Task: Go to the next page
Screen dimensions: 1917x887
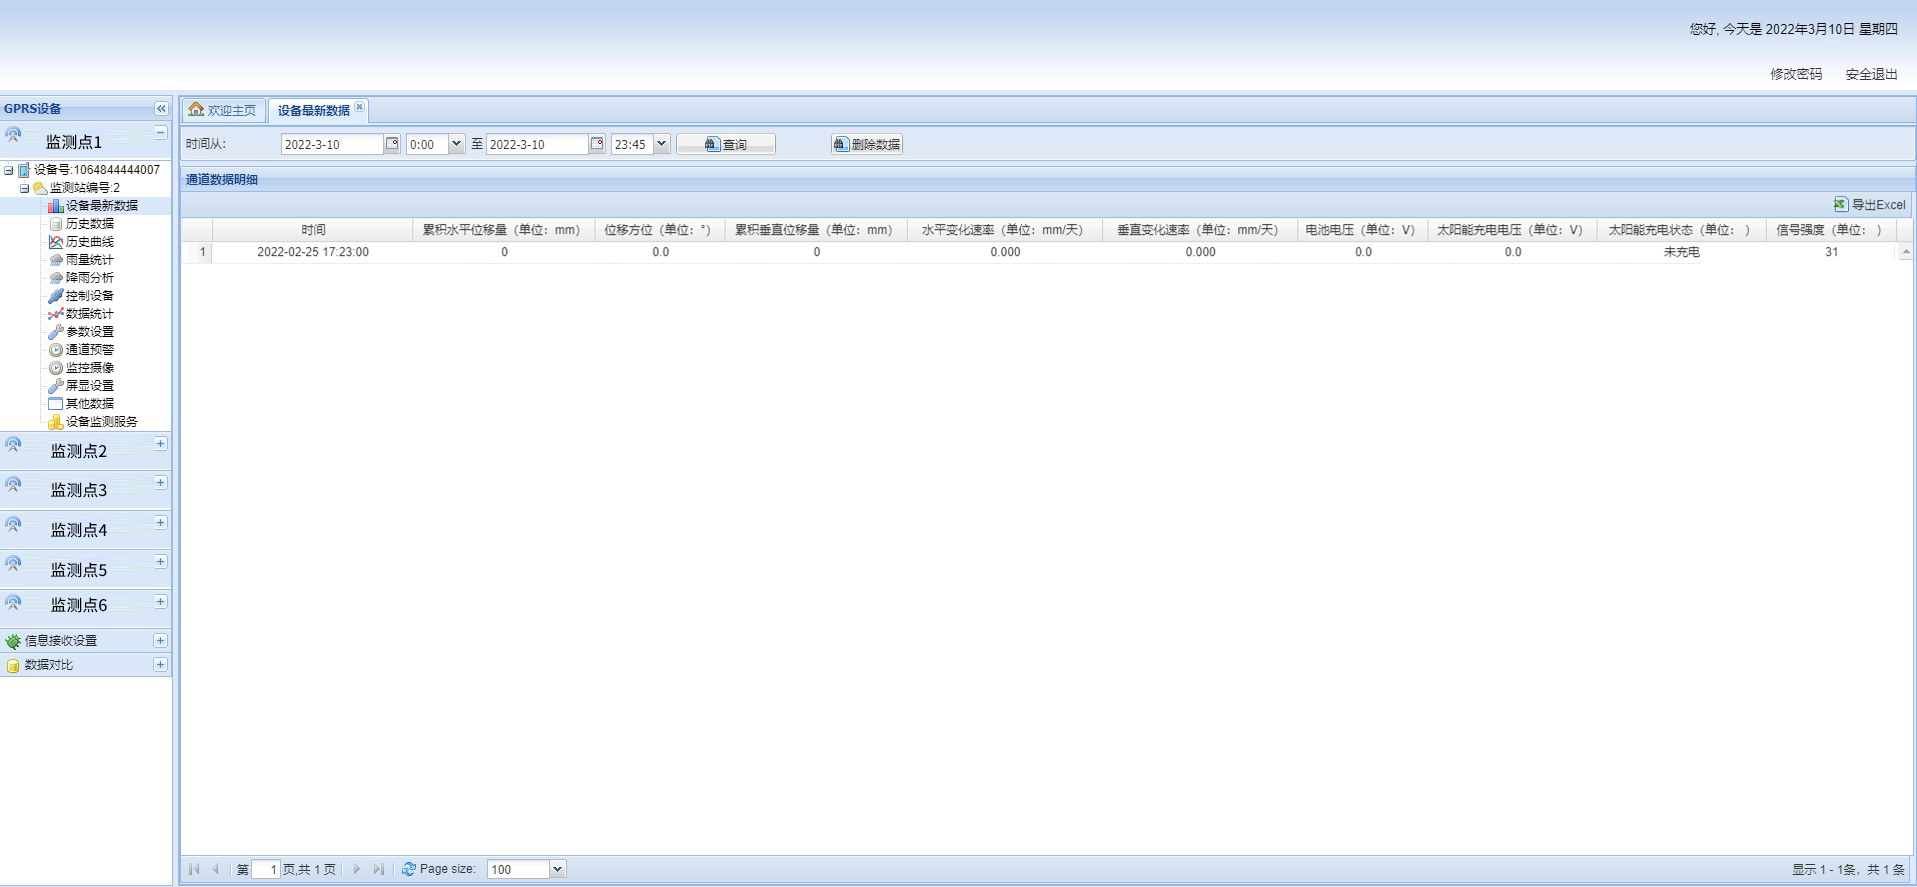Action: [x=356, y=870]
